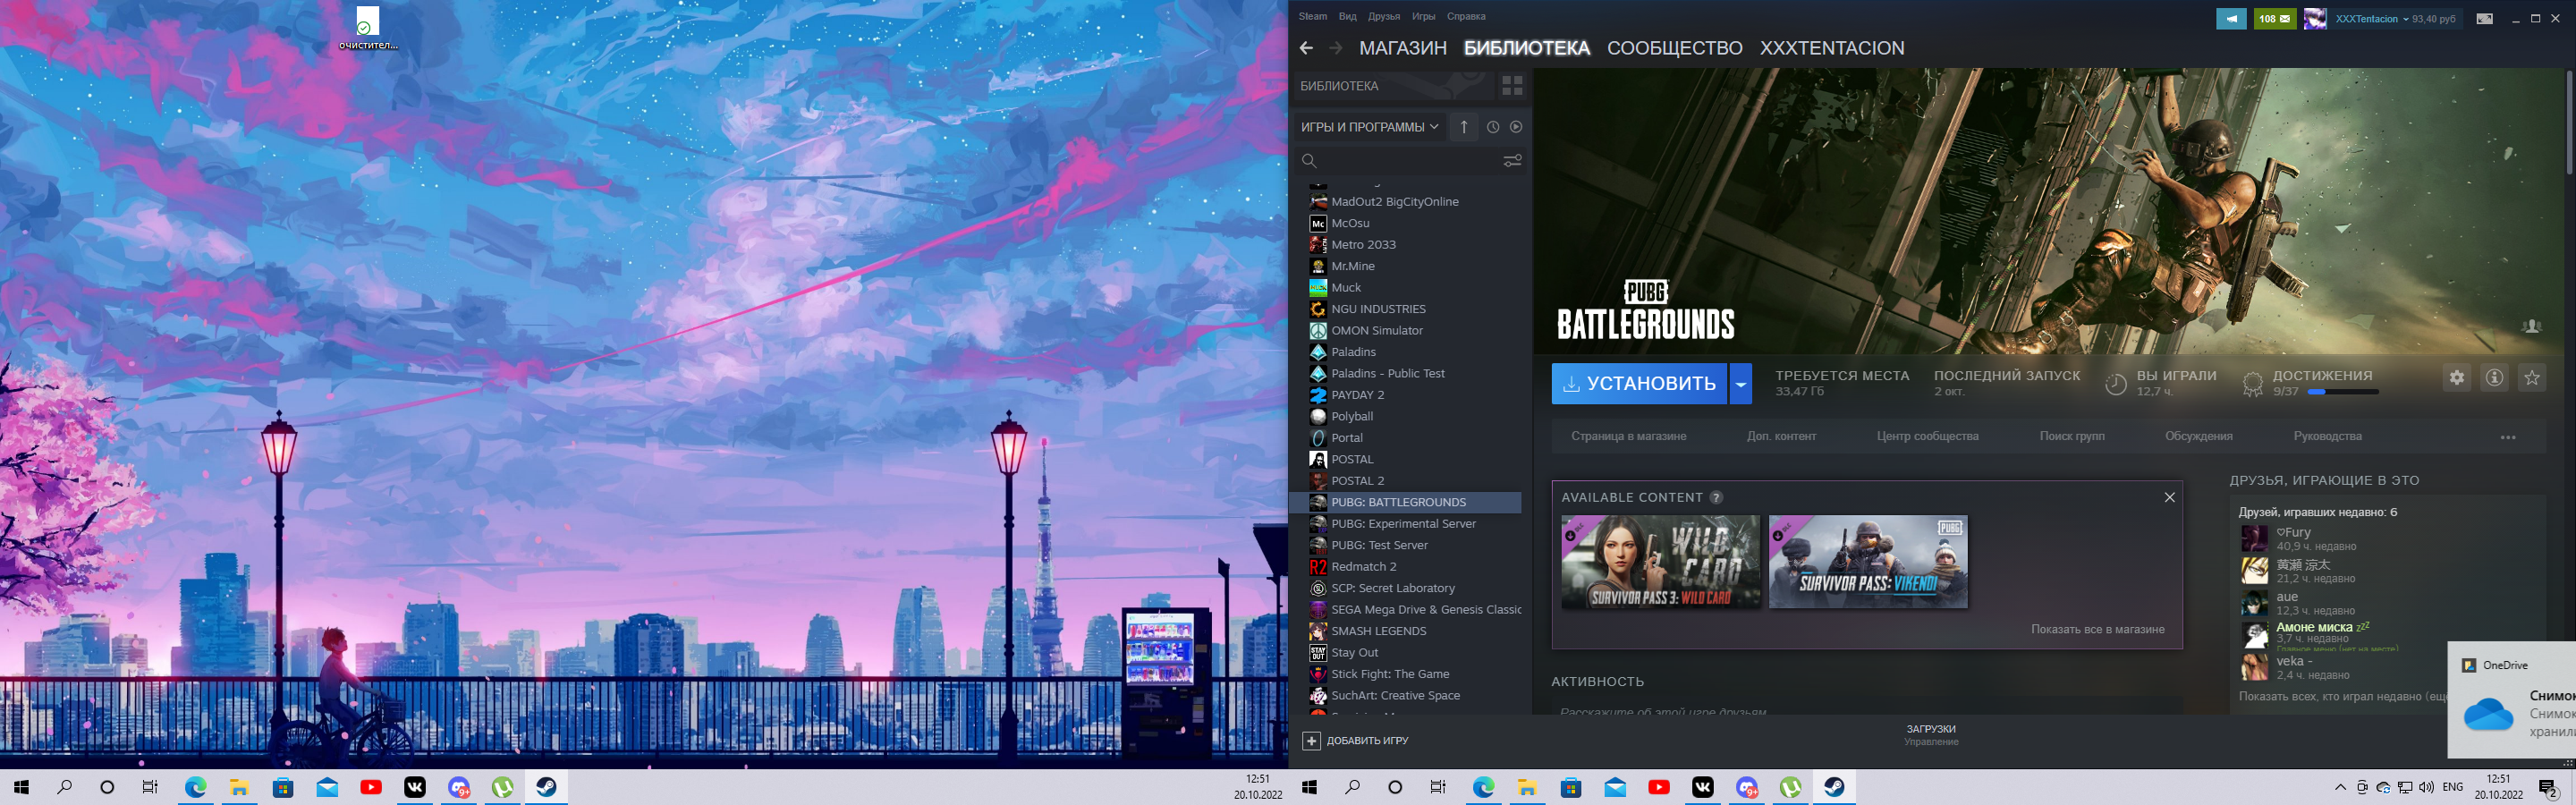Open YouTube from the taskbar under Steam

coord(1658,787)
